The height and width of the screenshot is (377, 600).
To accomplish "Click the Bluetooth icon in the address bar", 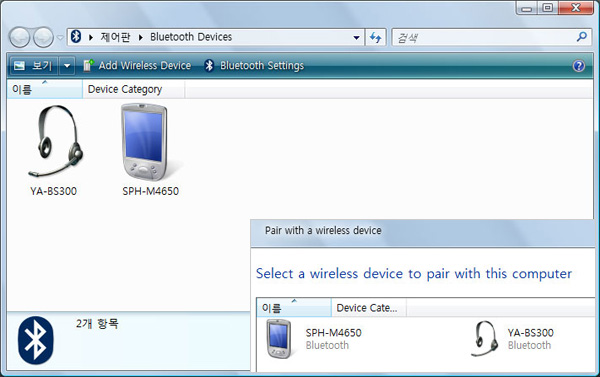I will click(76, 37).
